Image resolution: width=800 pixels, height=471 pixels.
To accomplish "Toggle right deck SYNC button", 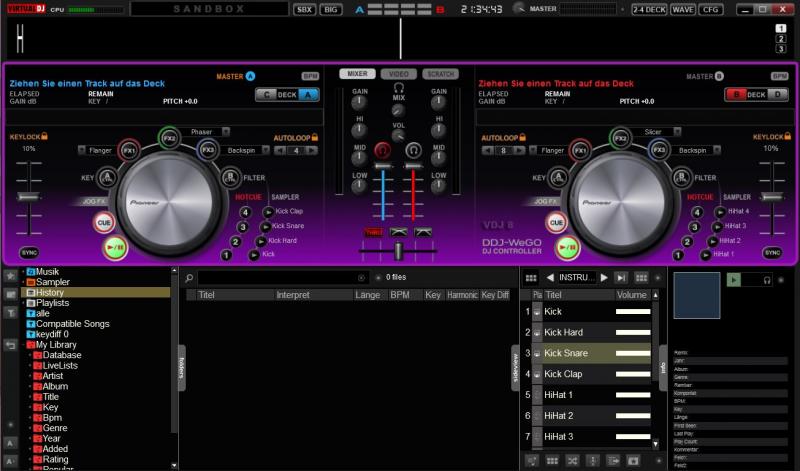I will 772,253.
